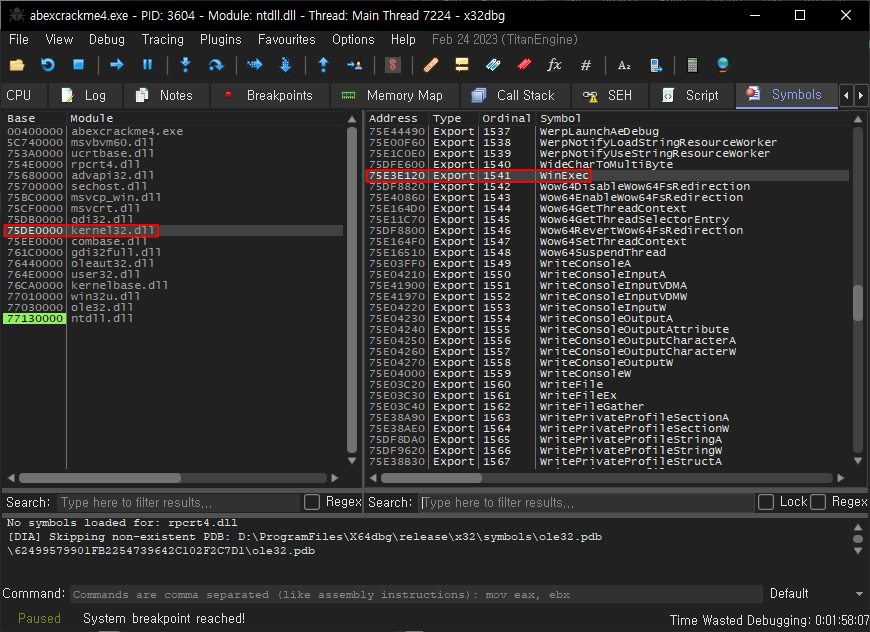Open the File menu
870x632 pixels.
(19, 39)
